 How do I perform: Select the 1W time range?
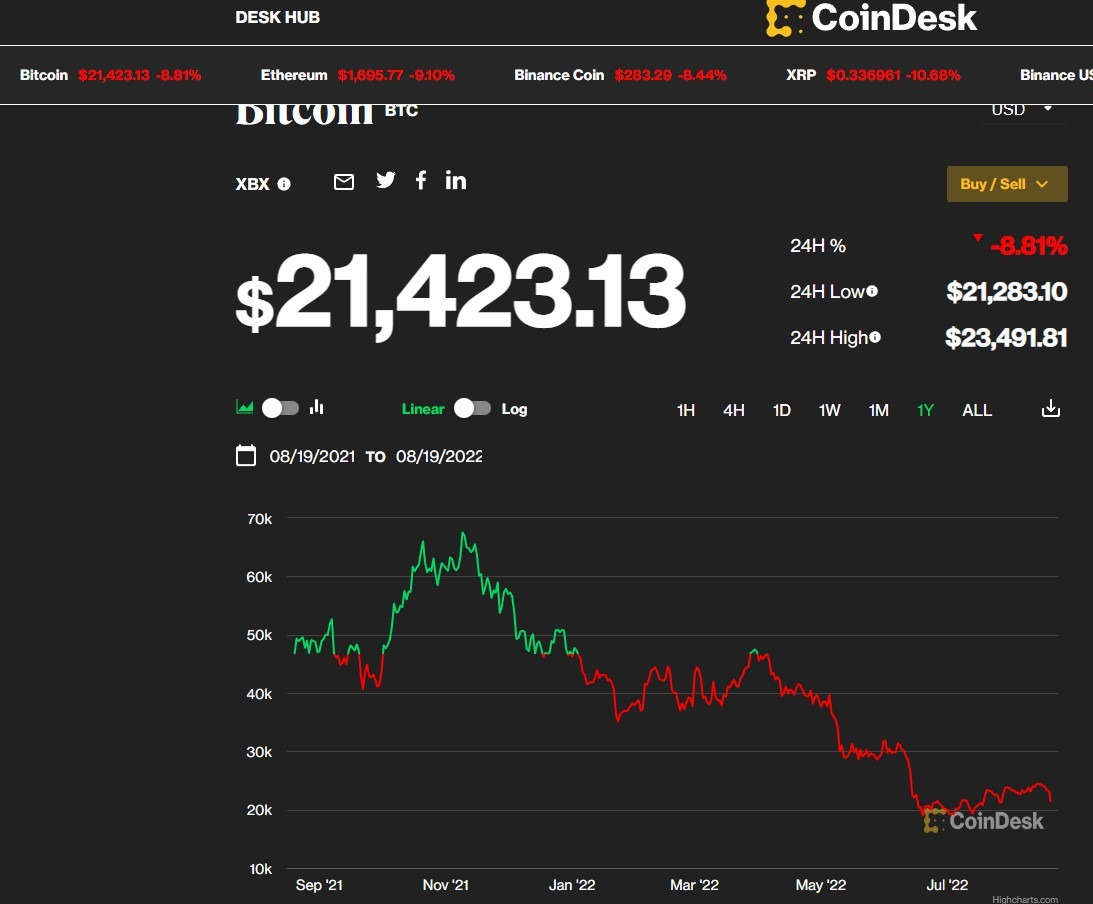(x=830, y=411)
